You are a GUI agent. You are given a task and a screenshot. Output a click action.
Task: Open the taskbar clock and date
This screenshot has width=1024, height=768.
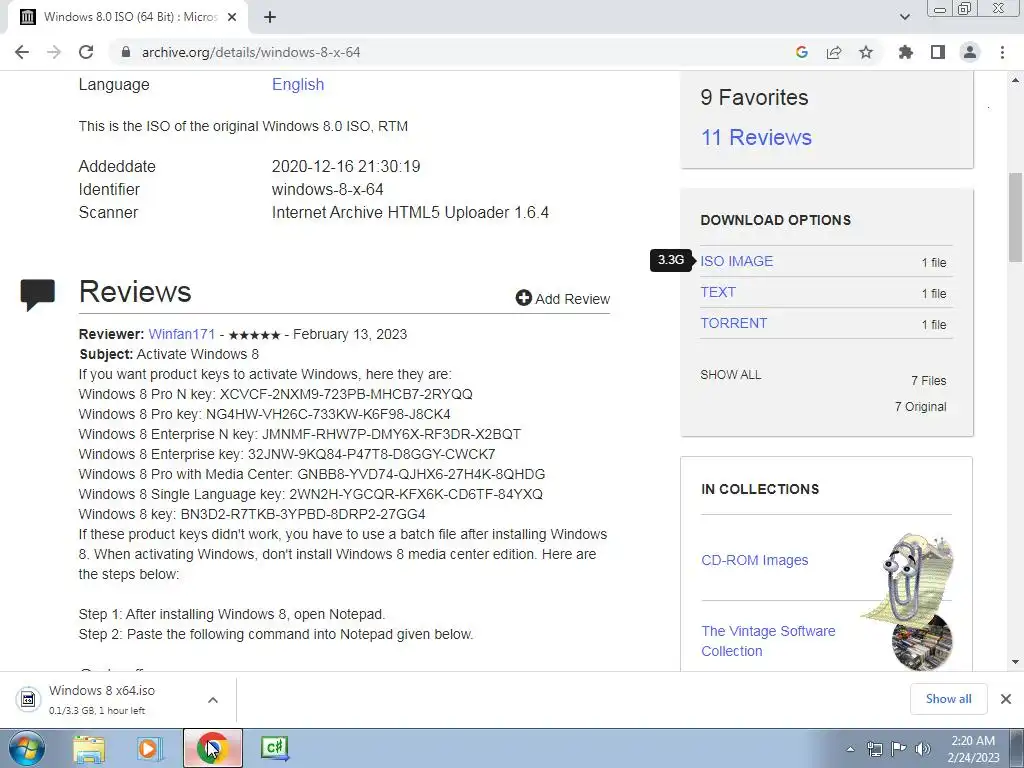973,749
